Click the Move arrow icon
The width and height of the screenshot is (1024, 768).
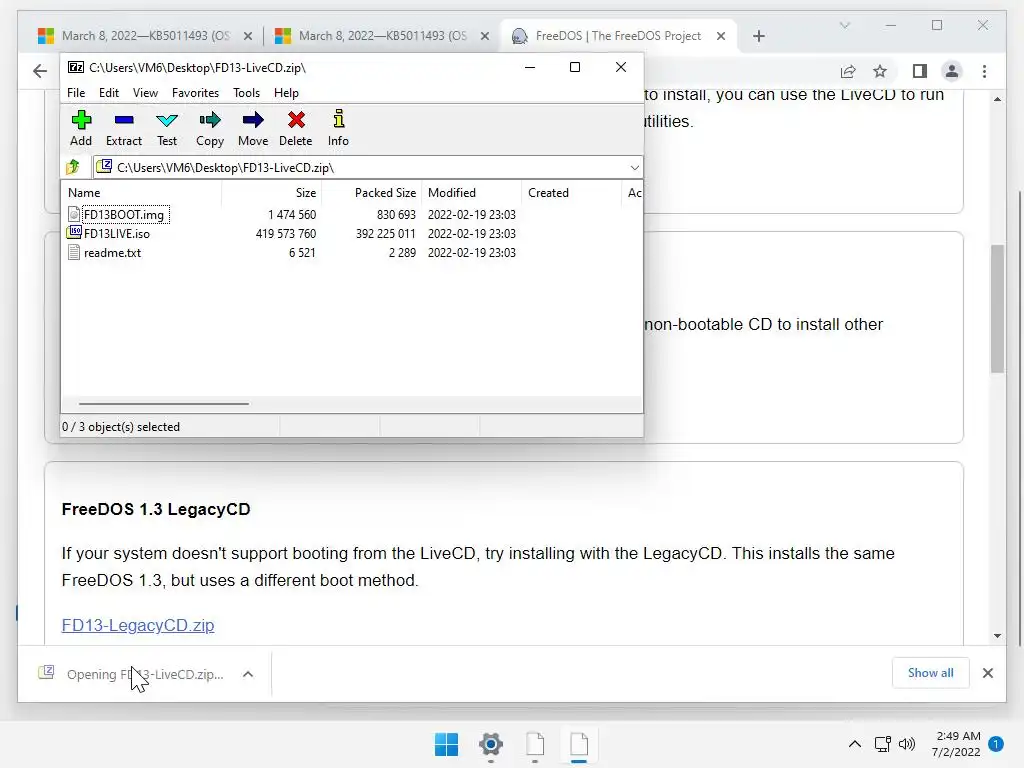point(253,128)
